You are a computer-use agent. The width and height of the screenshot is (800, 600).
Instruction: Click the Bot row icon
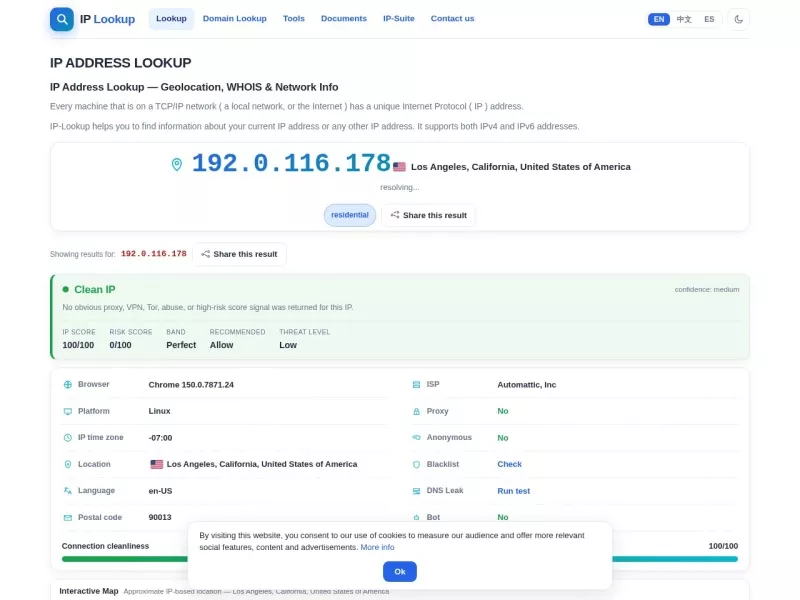416,517
